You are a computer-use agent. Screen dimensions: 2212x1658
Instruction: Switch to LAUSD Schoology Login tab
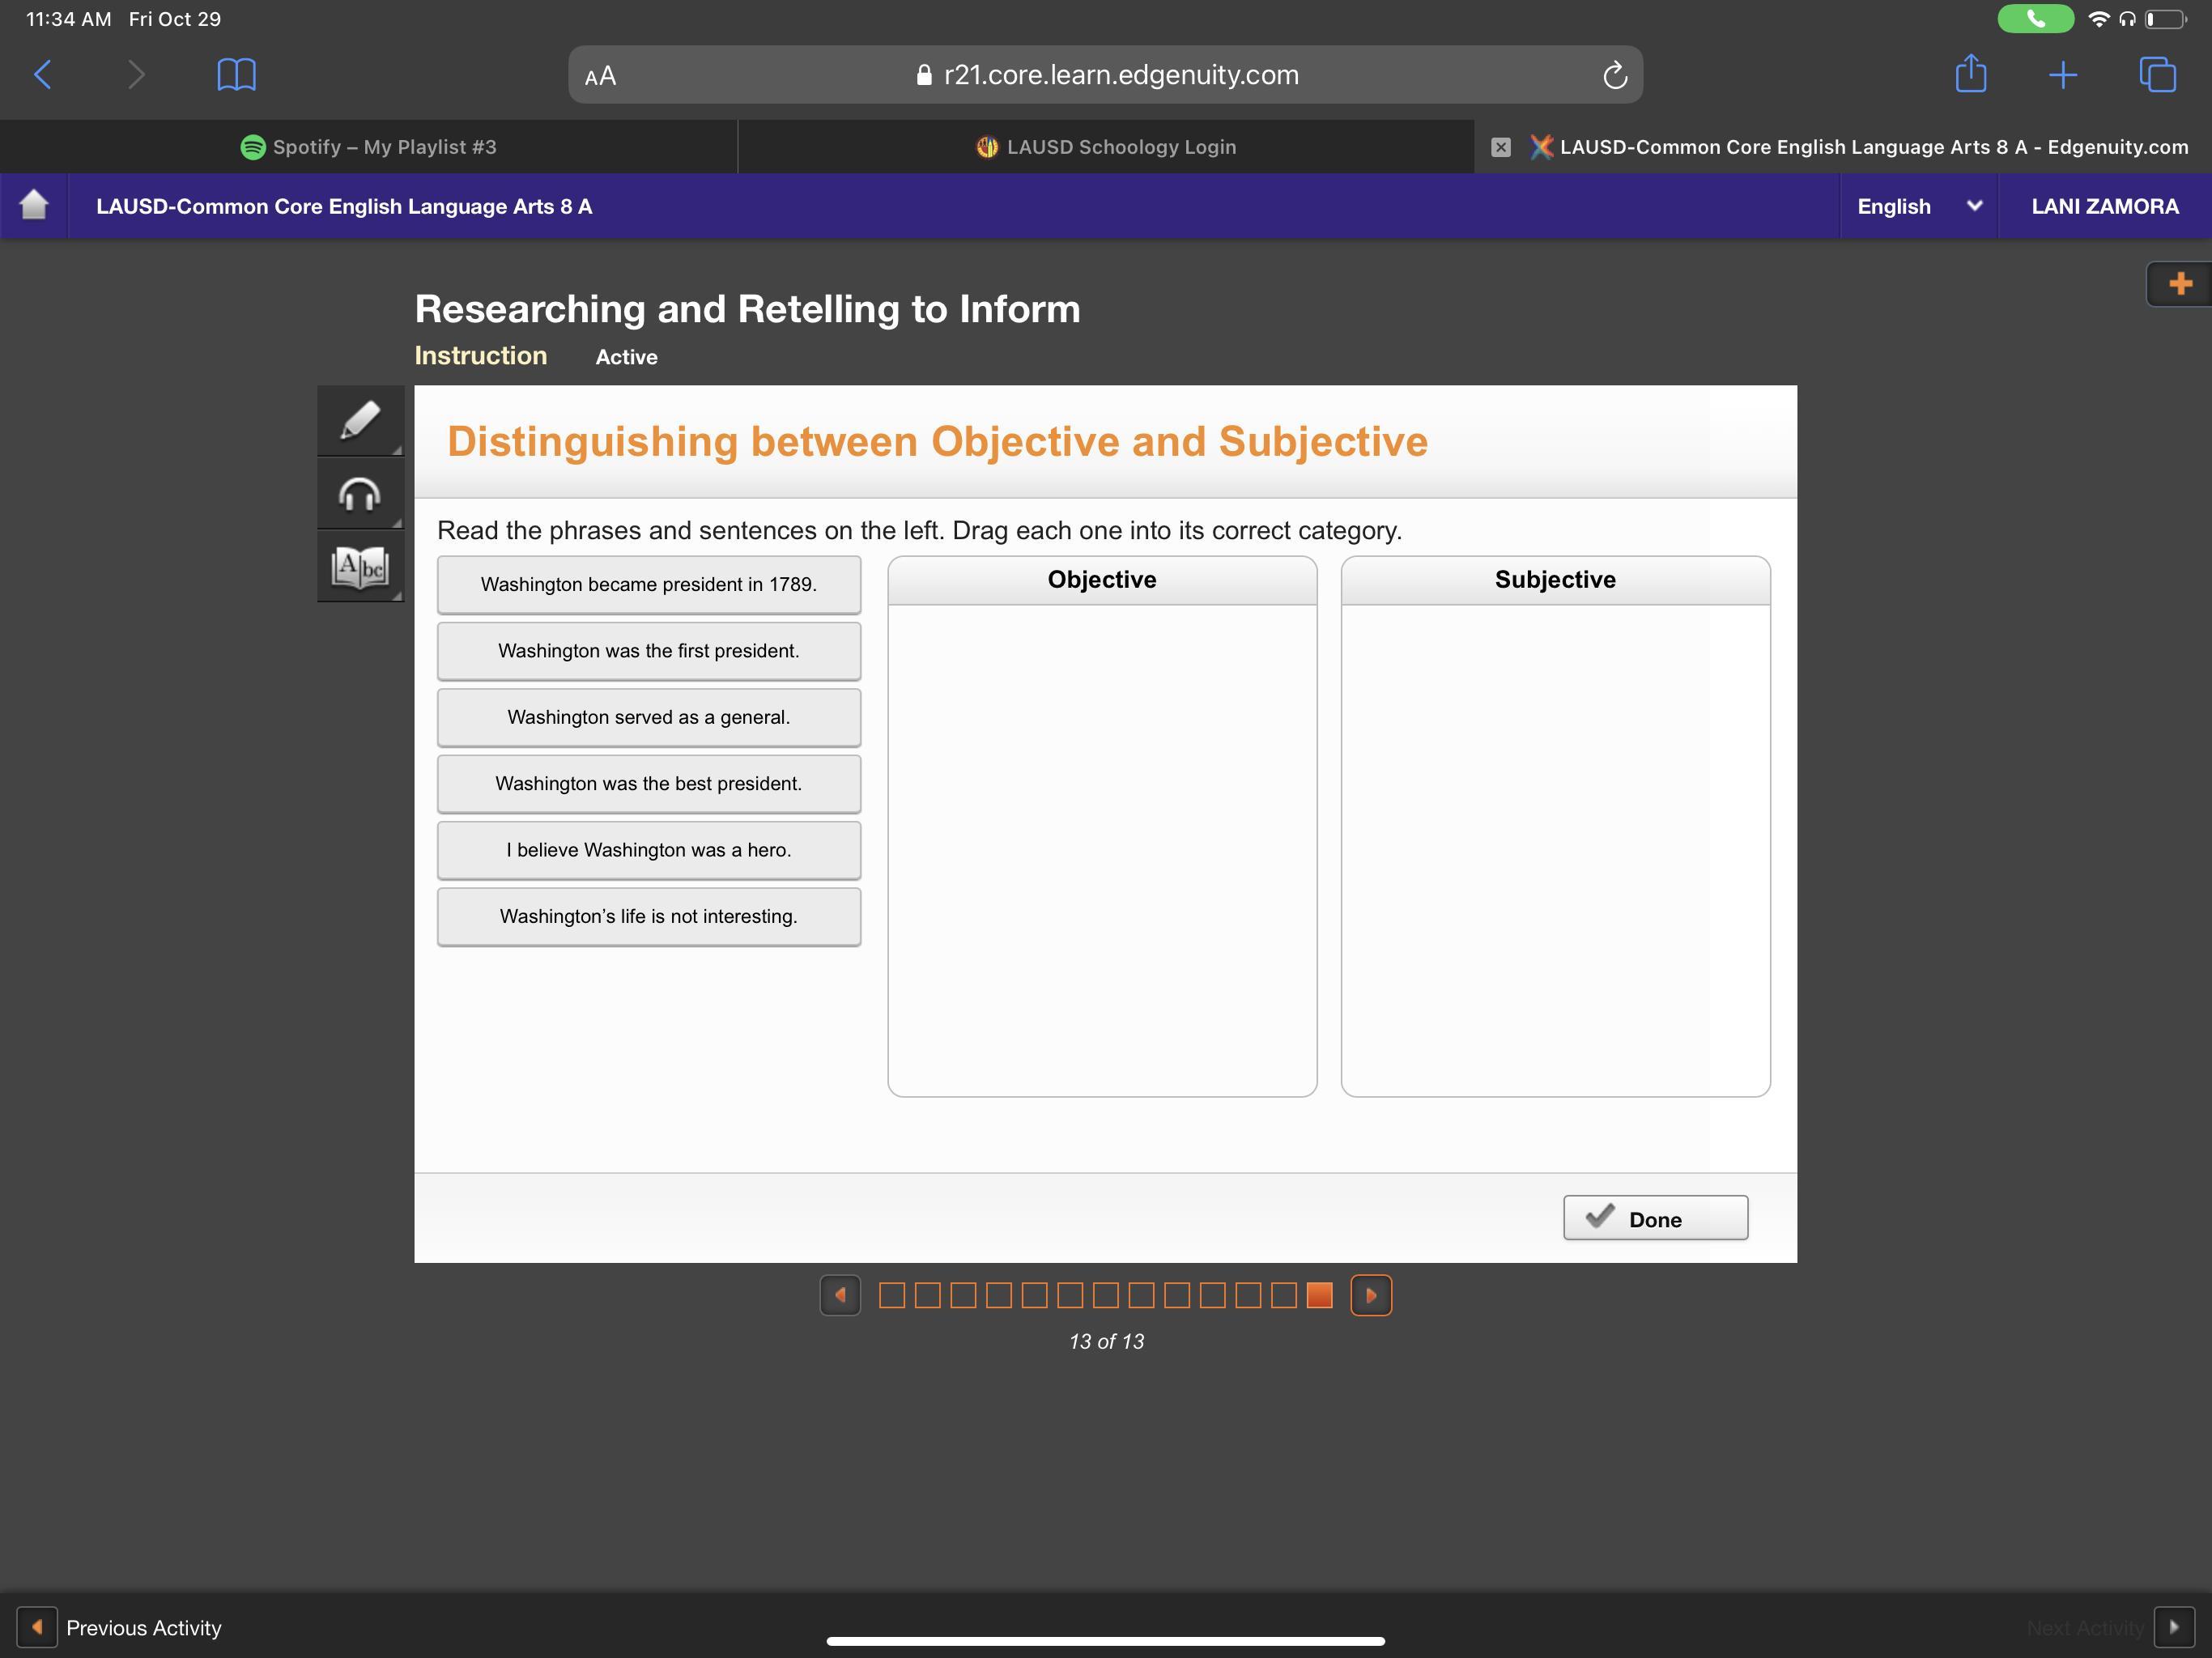[1105, 147]
